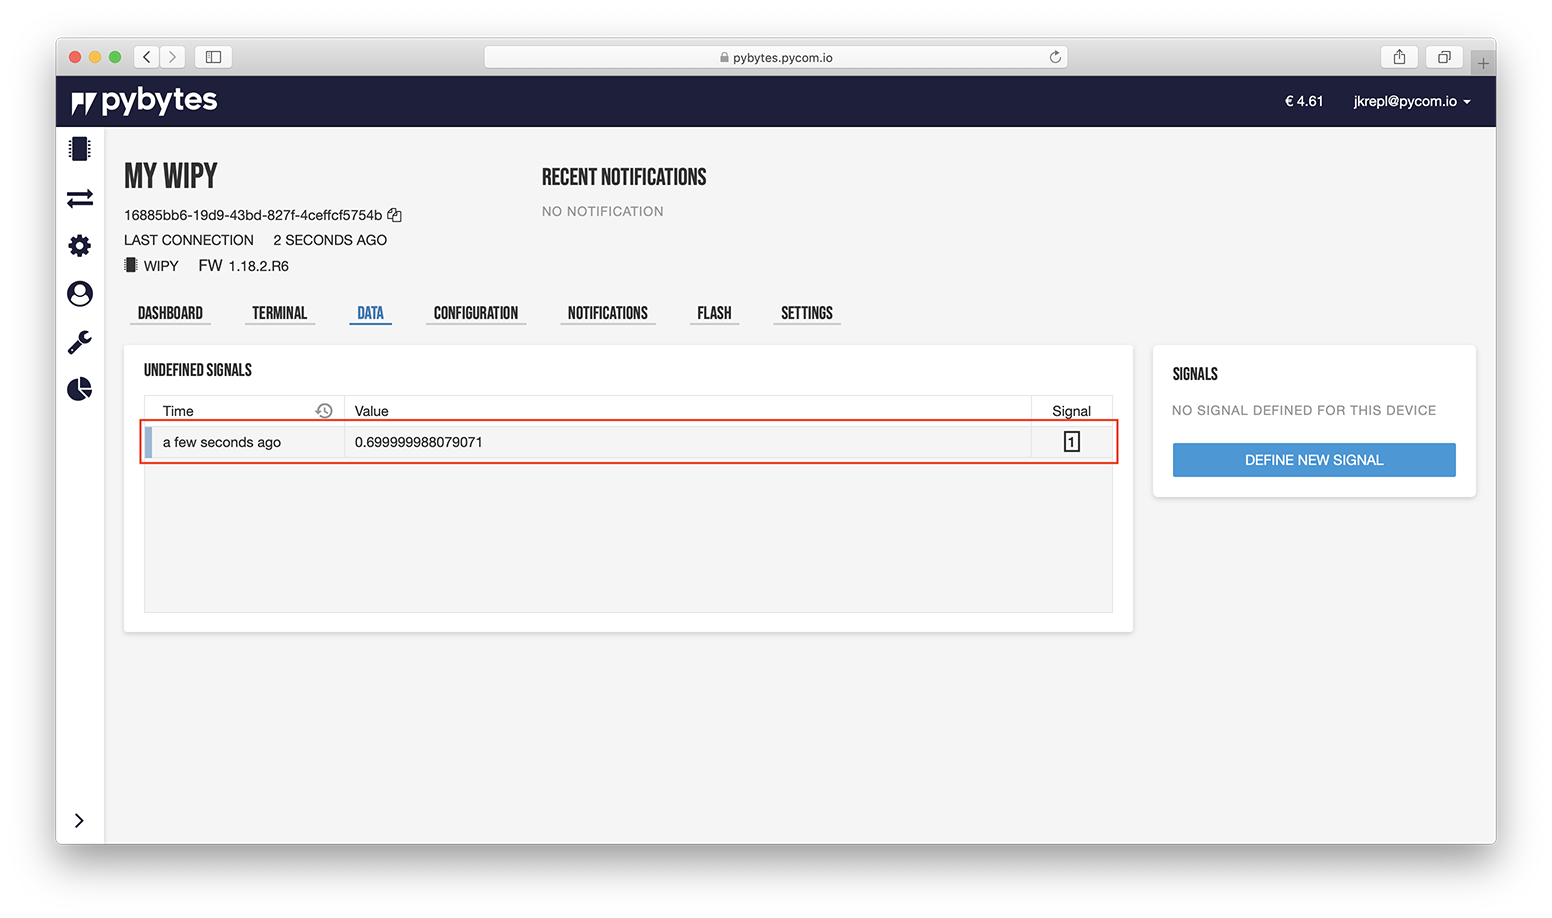Open the Flash tab
Viewport: 1552px width, 918px height.
(x=714, y=313)
